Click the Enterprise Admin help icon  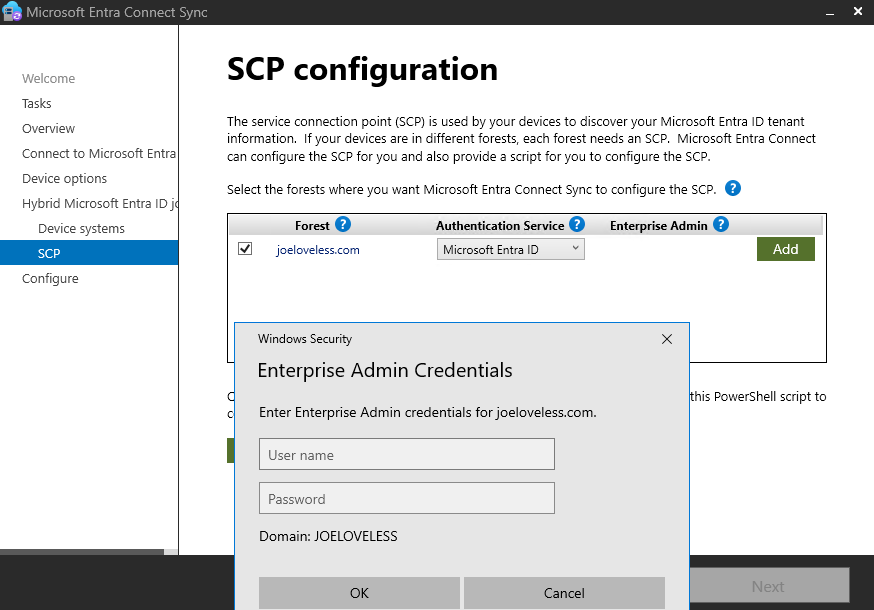pyautogui.click(x=720, y=225)
